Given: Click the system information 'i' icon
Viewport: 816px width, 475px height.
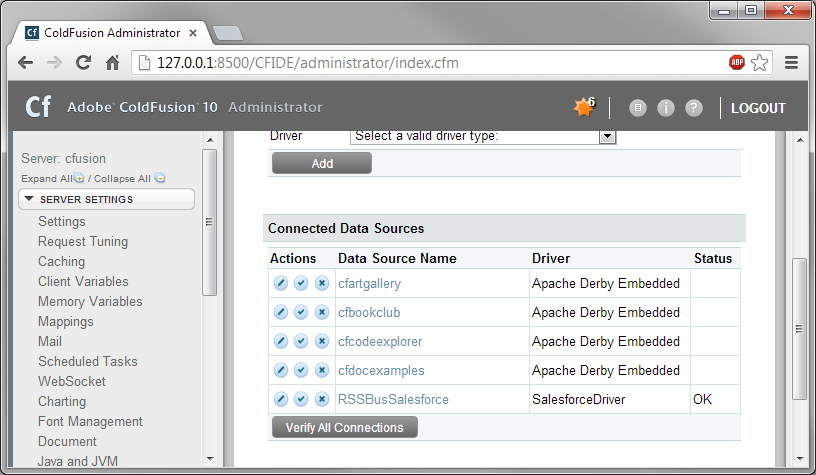Looking at the screenshot, I should 666,108.
